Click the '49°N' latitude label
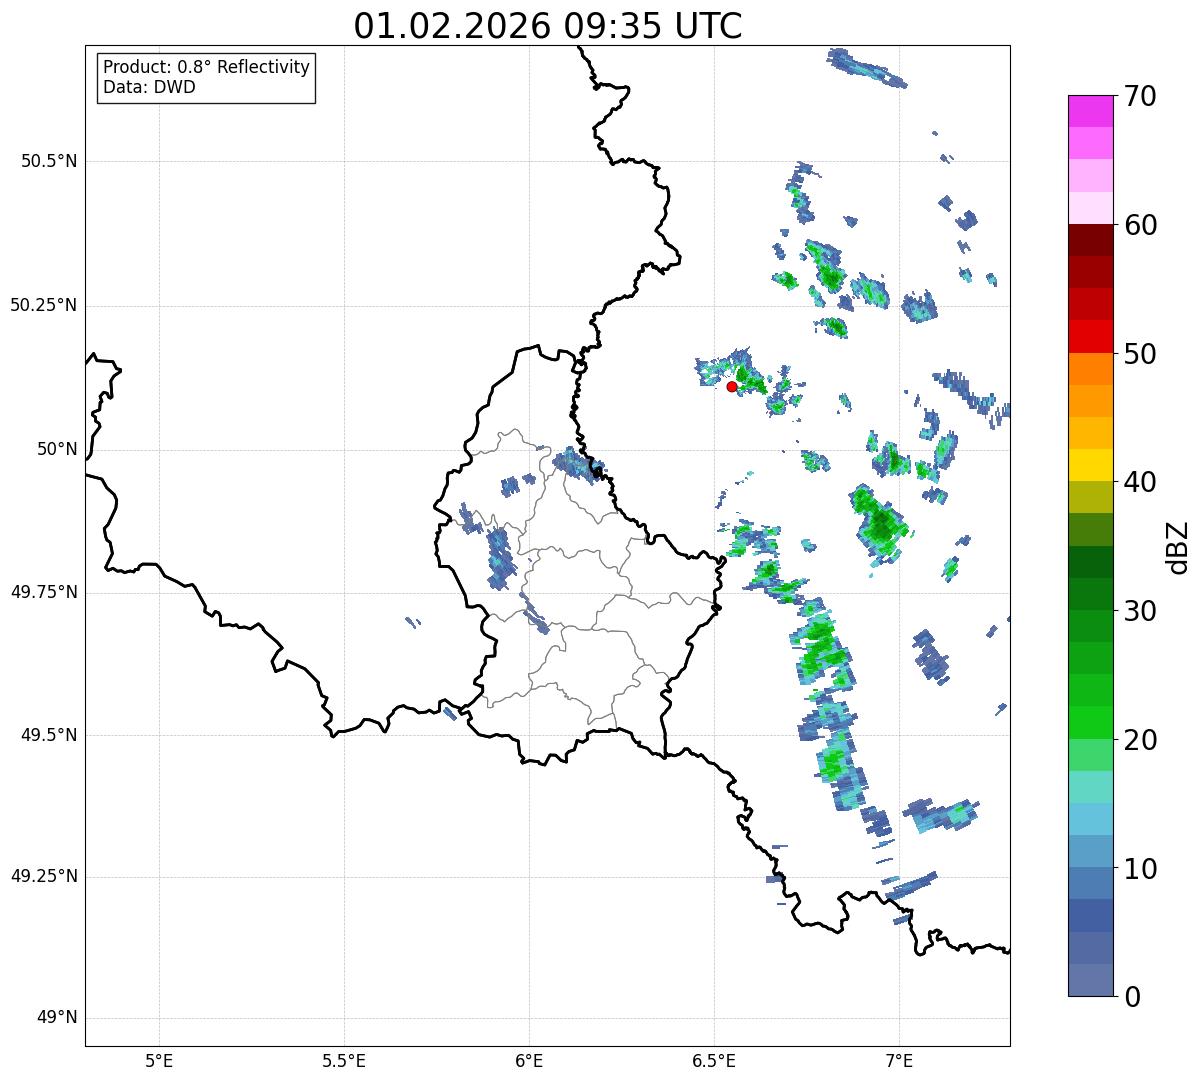 coord(57,1017)
